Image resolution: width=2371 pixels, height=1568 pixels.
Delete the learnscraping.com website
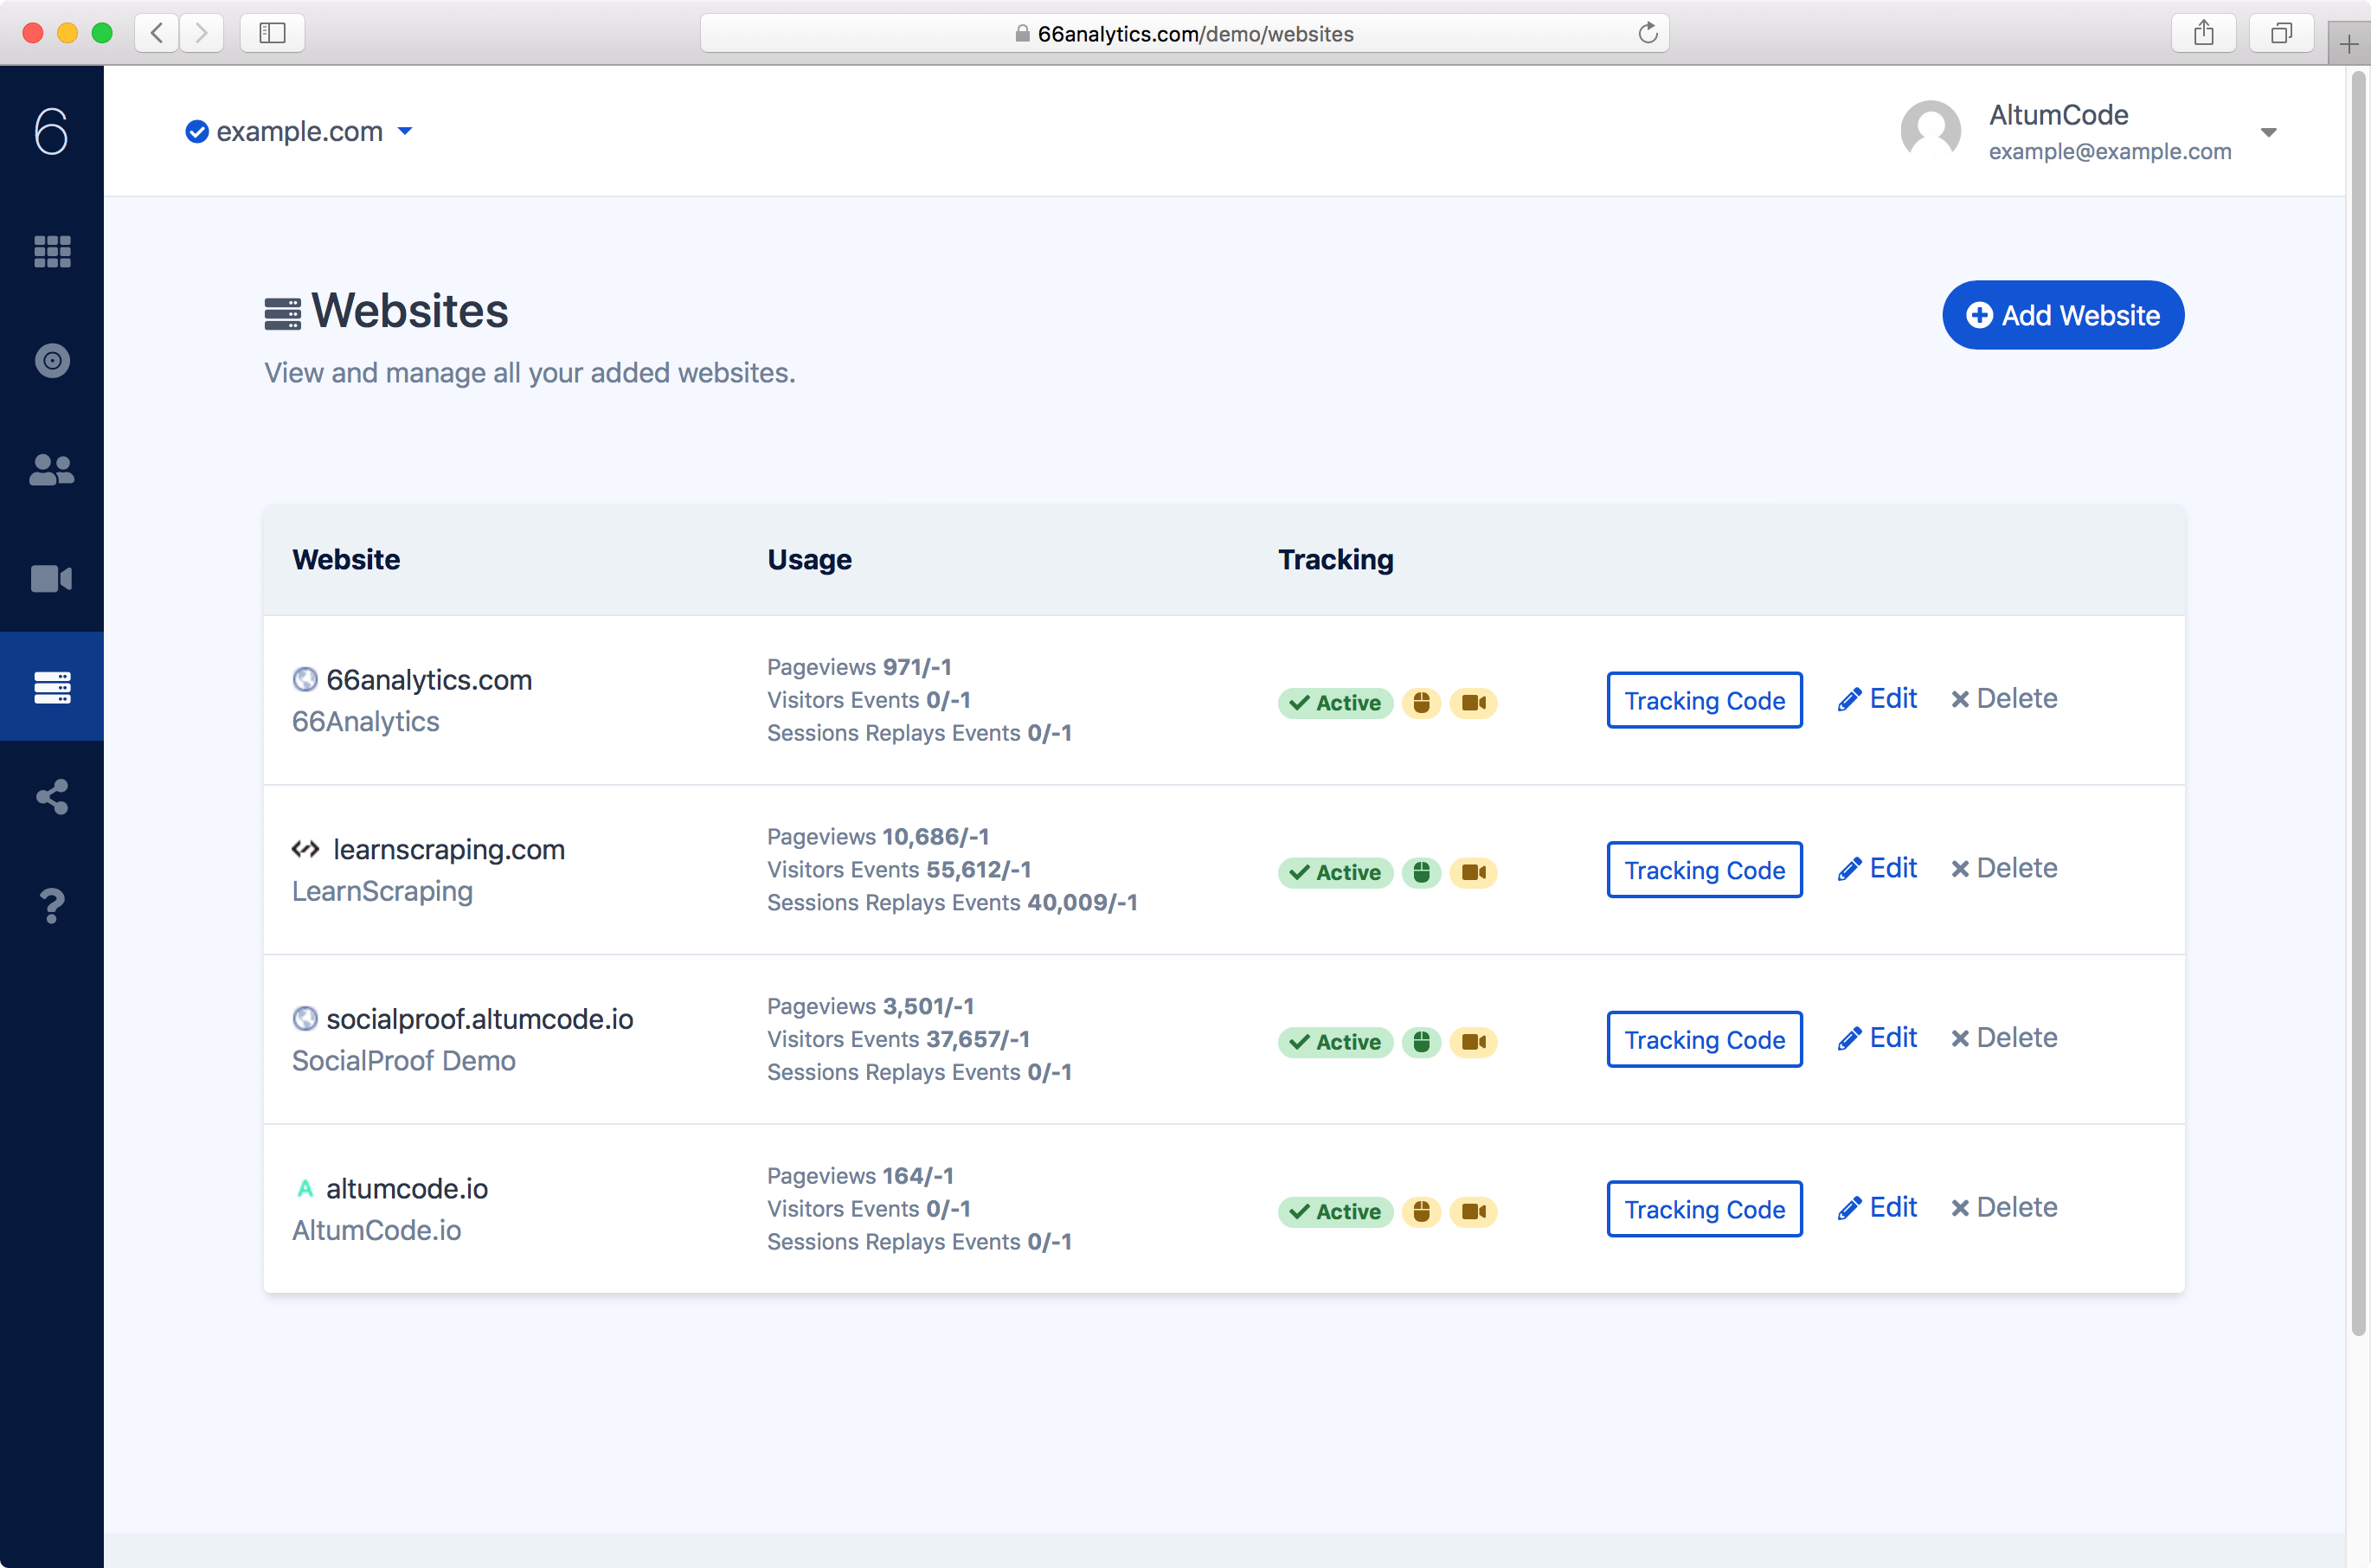pyautogui.click(x=2003, y=868)
